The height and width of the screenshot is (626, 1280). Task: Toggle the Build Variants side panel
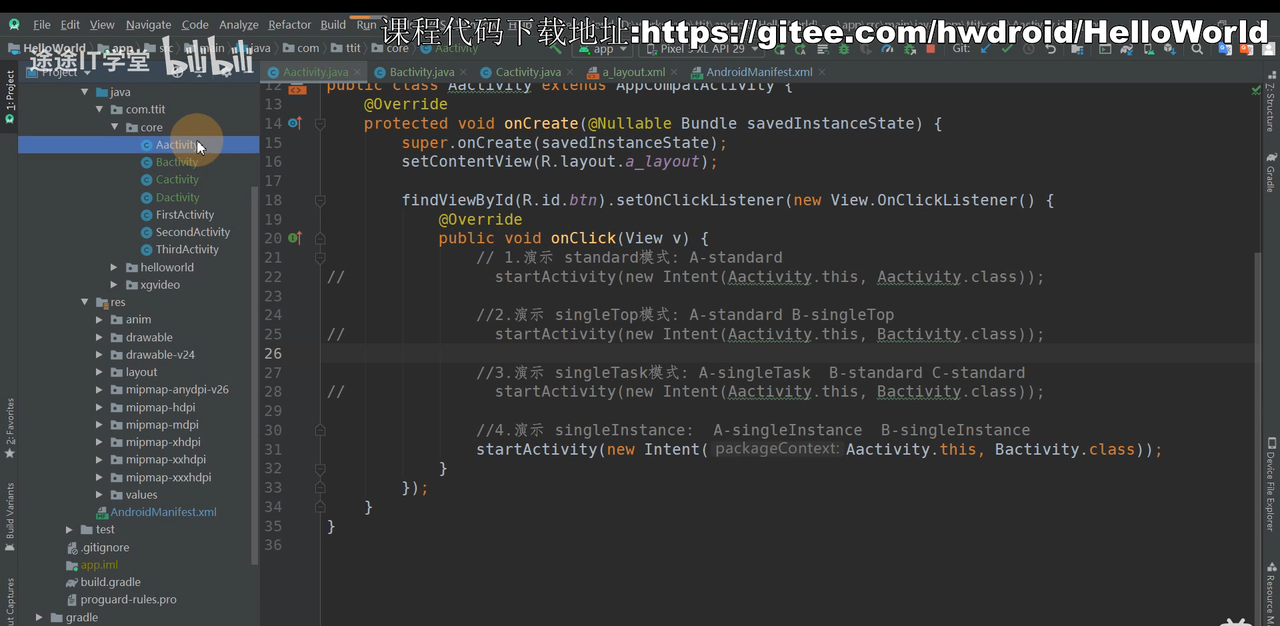(10, 510)
